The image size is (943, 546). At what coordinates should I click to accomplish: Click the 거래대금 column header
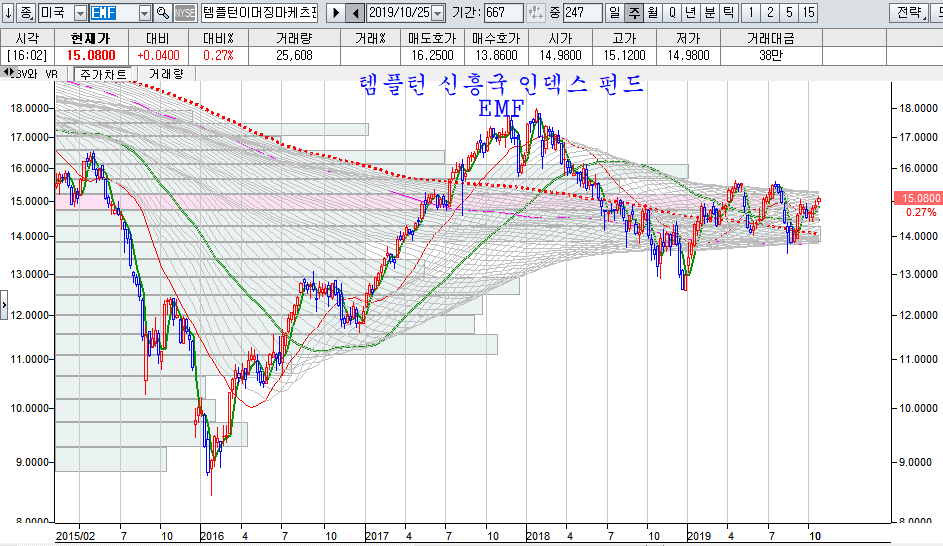[770, 38]
